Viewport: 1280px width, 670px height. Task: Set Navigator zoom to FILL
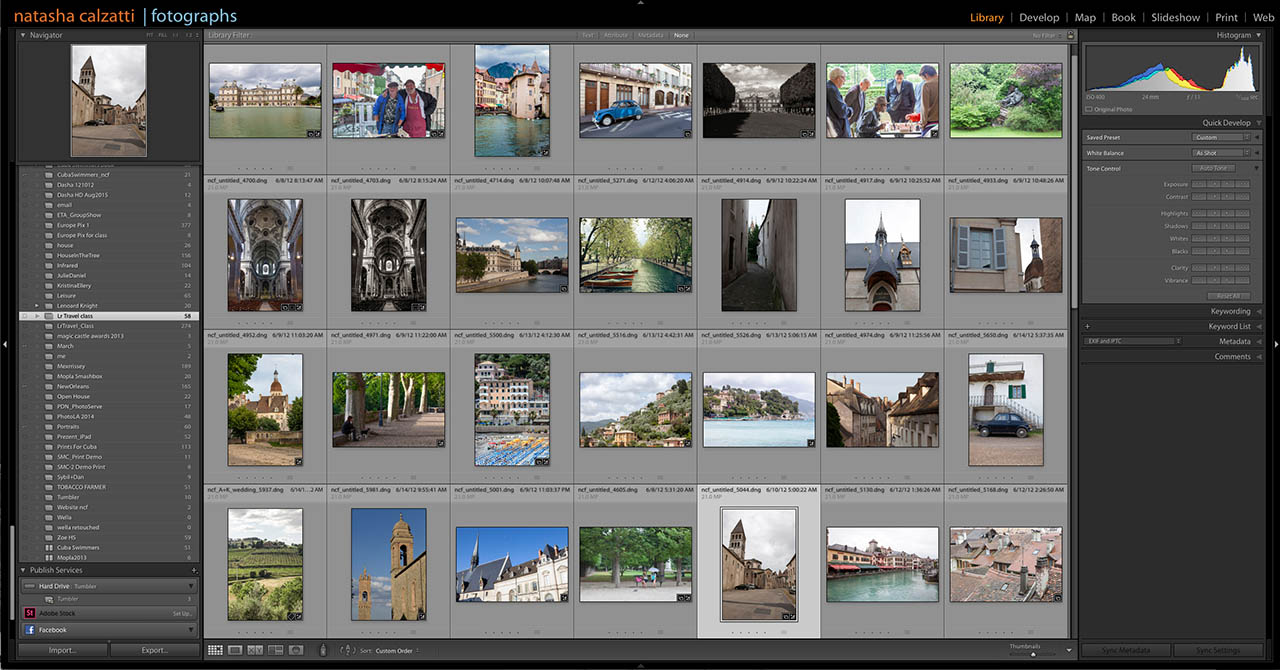click(x=163, y=35)
